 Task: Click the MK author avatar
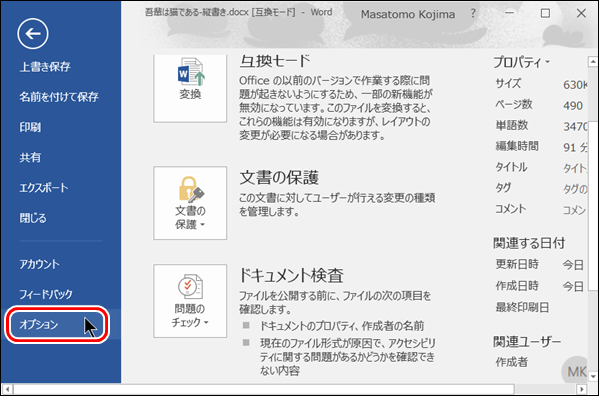575,370
